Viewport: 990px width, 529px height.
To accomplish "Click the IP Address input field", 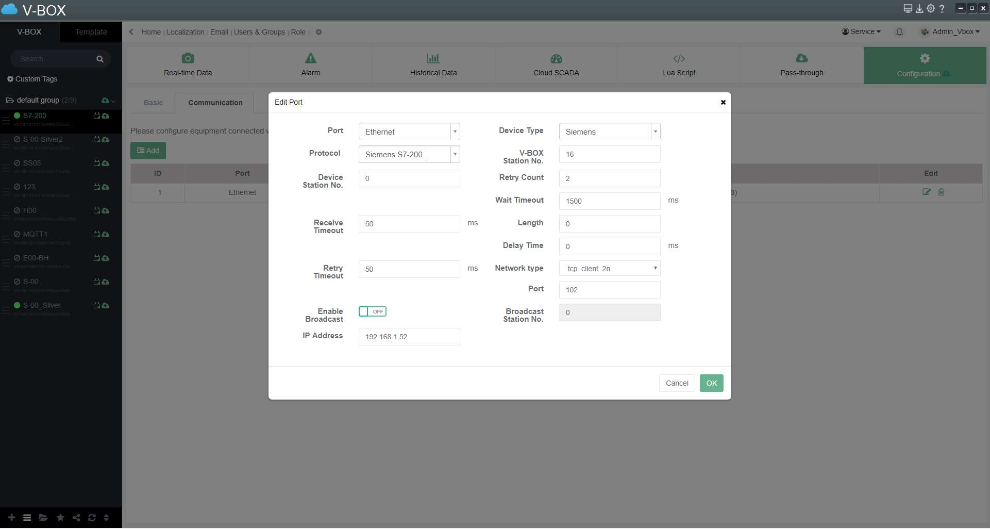I will coord(409,337).
